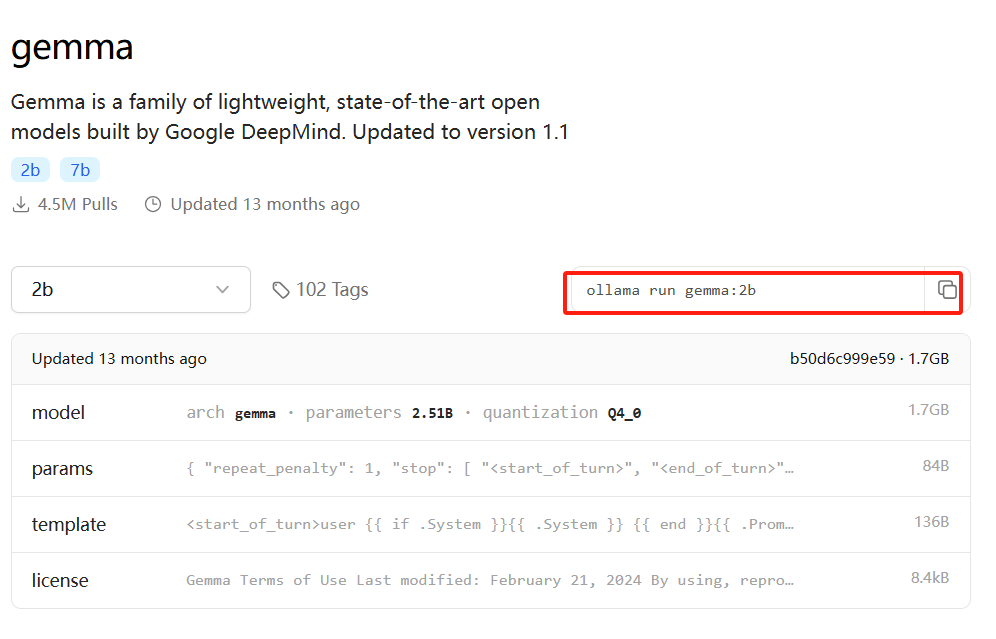Click the 7b size tag badge

coord(80,170)
